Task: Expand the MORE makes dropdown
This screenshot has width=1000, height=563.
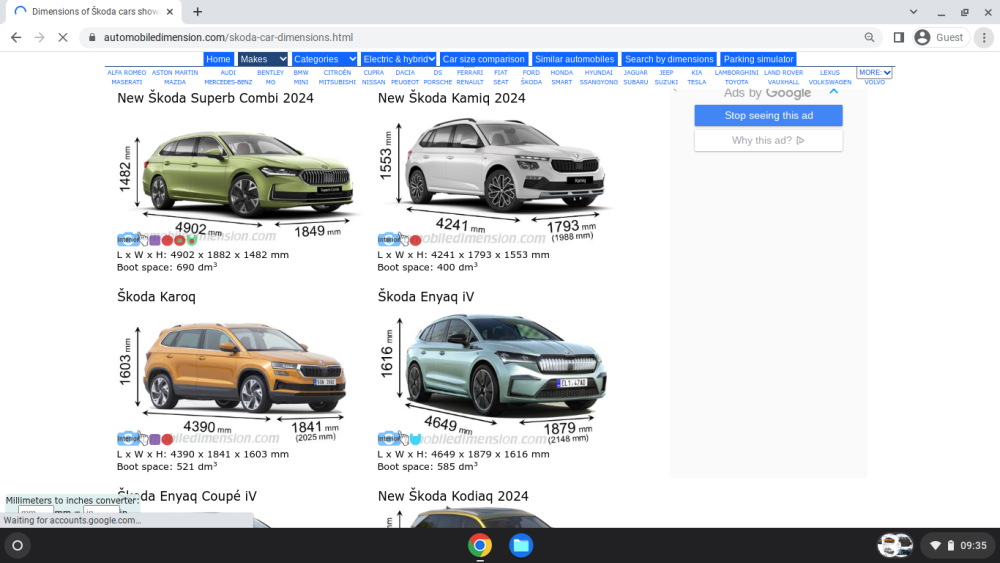Action: 874,73
